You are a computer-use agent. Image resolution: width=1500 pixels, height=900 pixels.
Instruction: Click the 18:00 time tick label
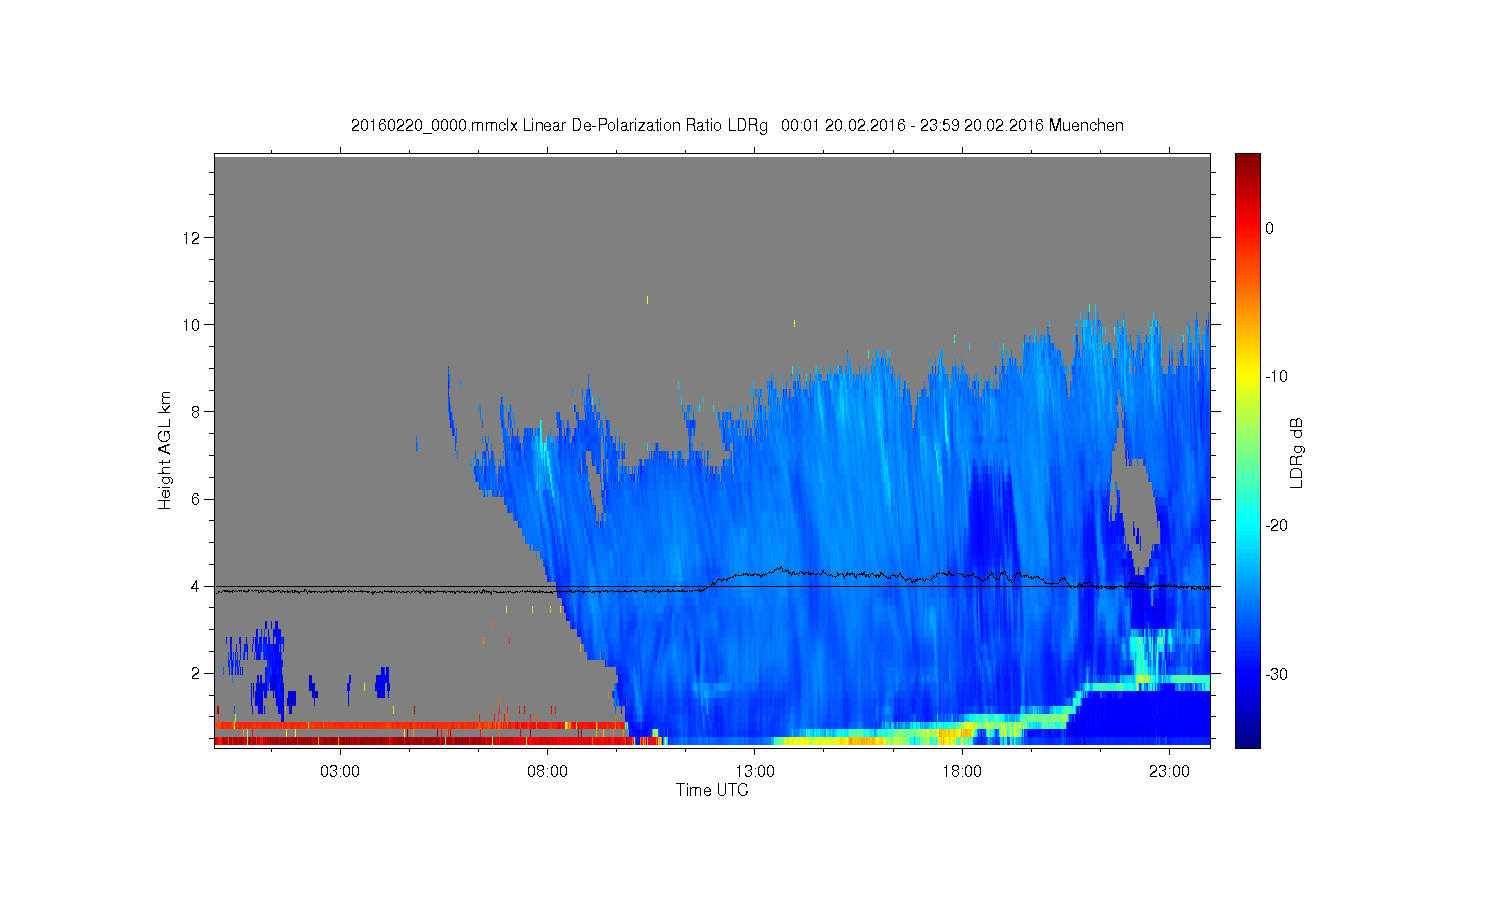pyautogui.click(x=962, y=772)
